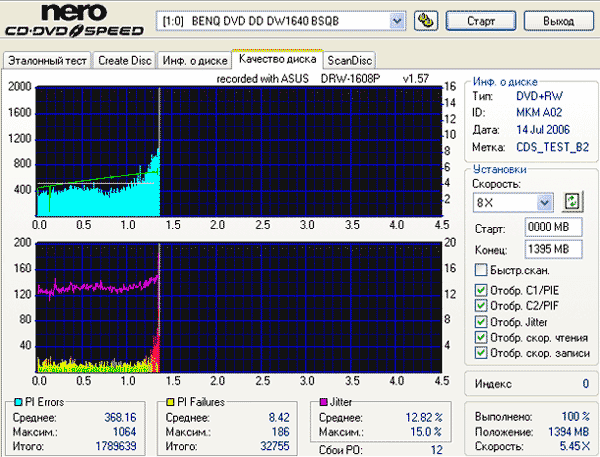Click the Выход button

(558, 21)
